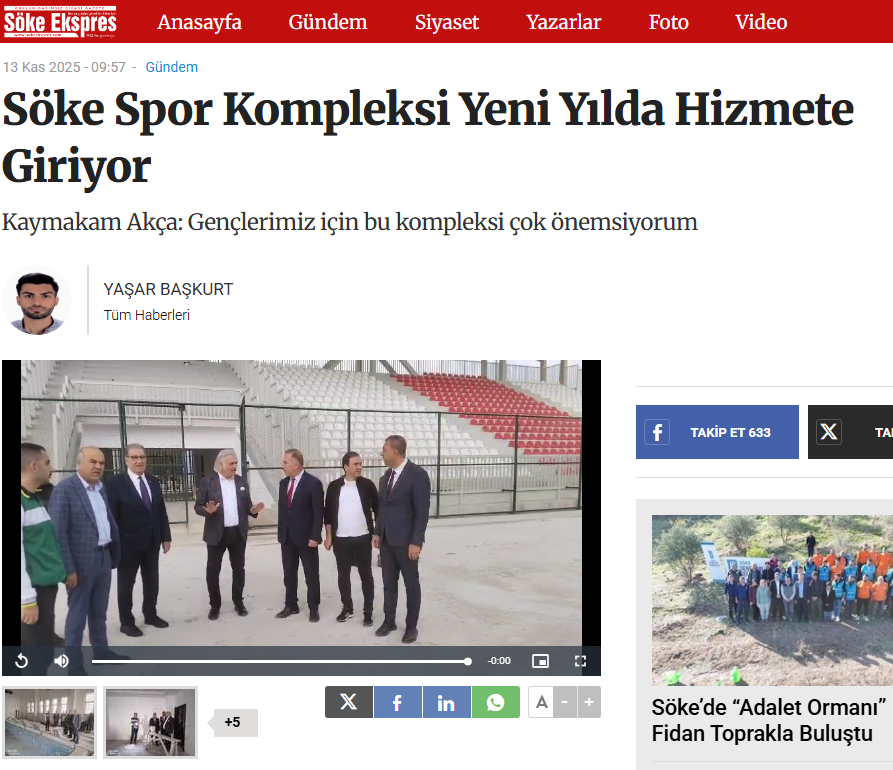The height and width of the screenshot is (770, 893).
Task: Click the Söke Ekspres logo
Action: point(60,22)
